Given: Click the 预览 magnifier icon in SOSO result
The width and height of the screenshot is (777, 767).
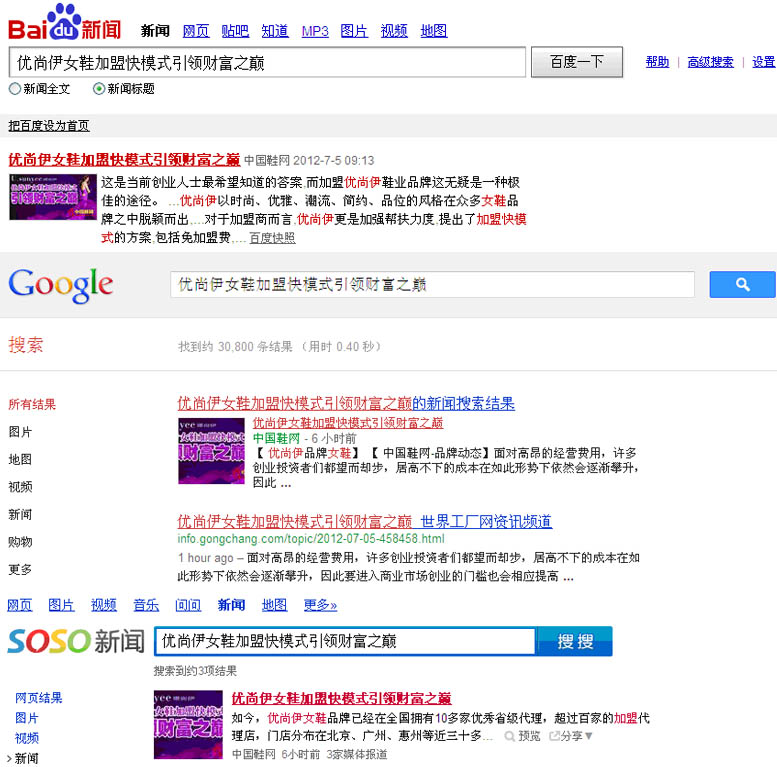Looking at the screenshot, I should pyautogui.click(x=511, y=736).
